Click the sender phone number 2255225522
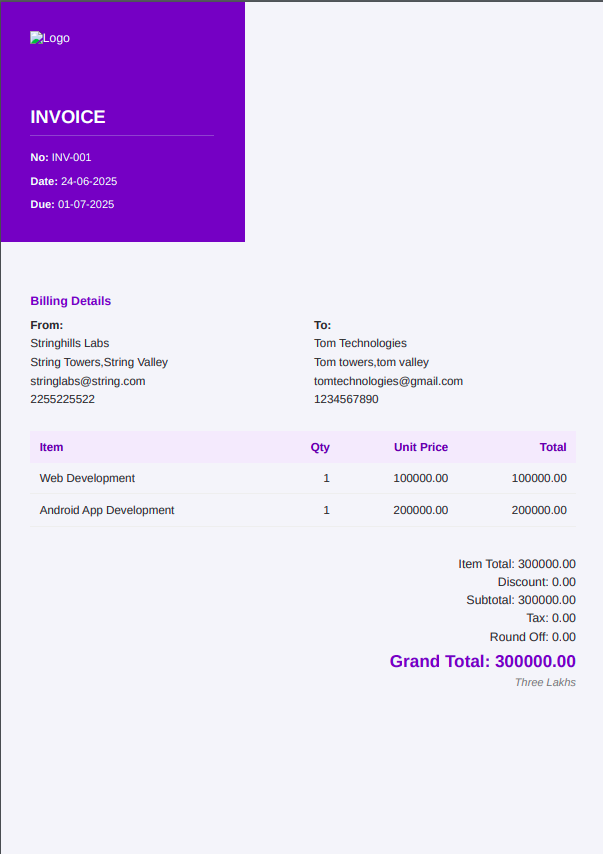The image size is (603, 854). point(63,399)
